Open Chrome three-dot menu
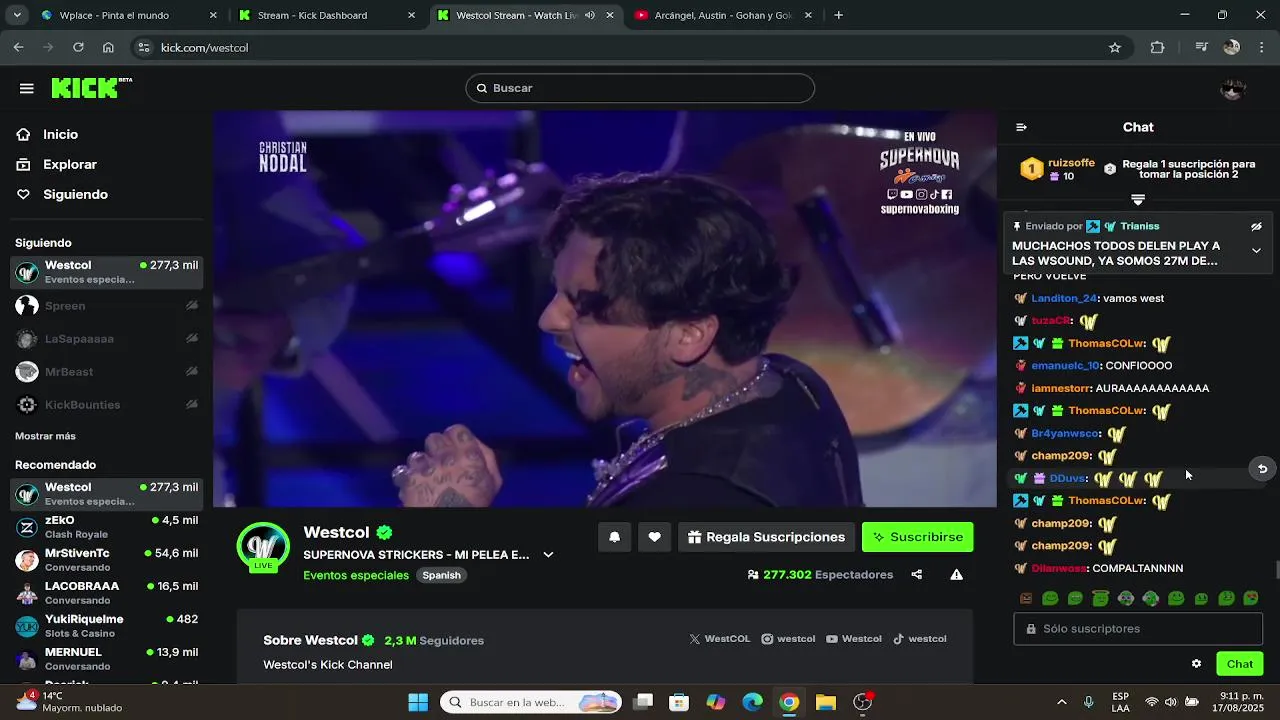 click(1261, 47)
